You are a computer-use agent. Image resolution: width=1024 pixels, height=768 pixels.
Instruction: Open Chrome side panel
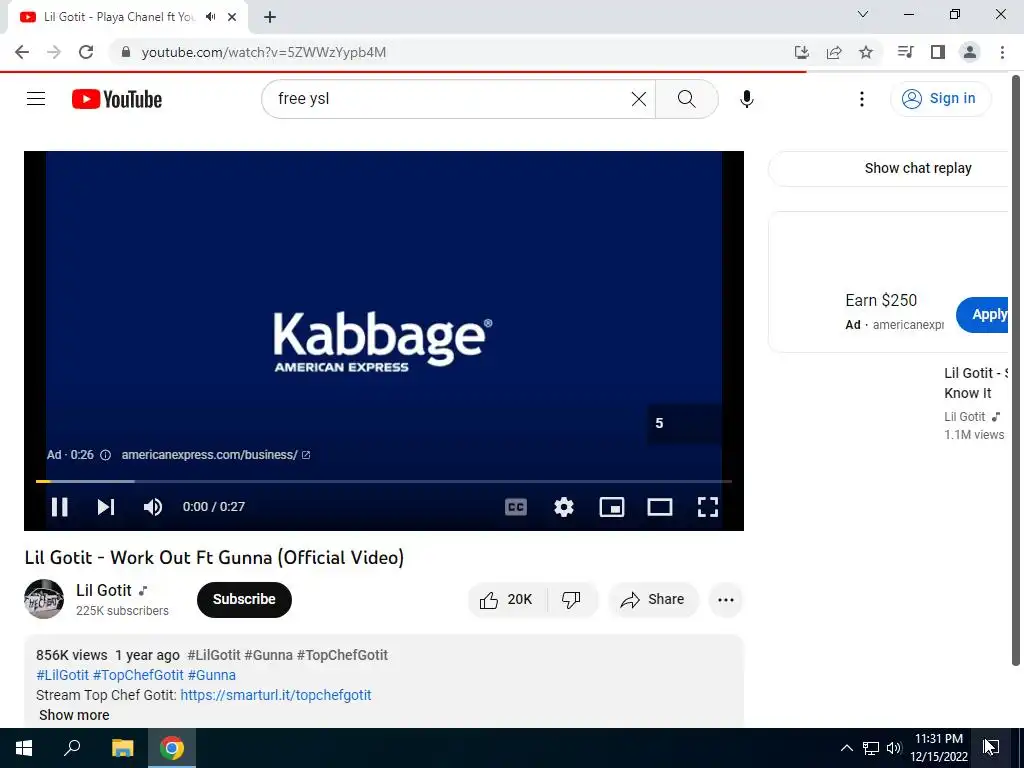[x=938, y=52]
